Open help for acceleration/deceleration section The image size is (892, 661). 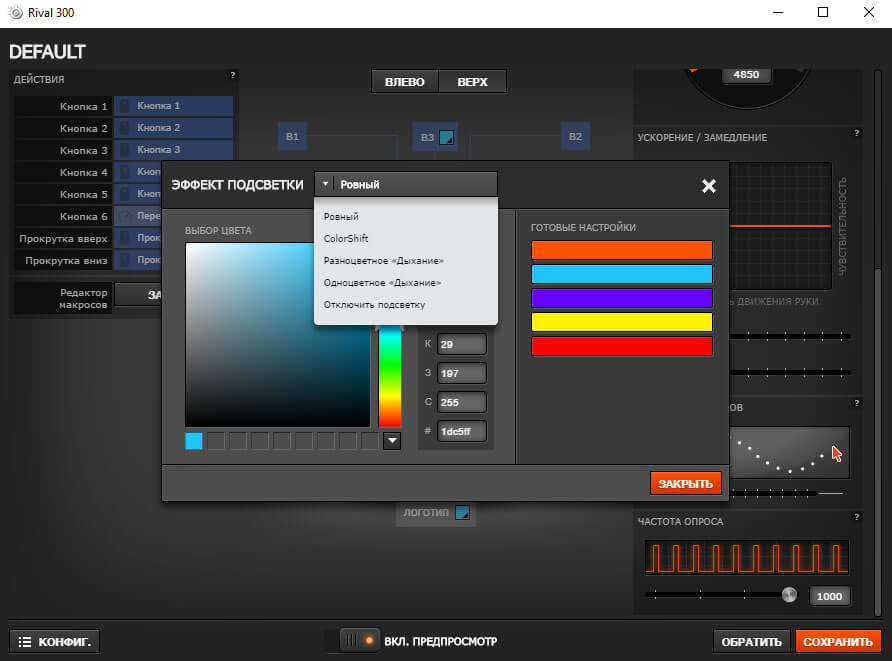pos(856,133)
